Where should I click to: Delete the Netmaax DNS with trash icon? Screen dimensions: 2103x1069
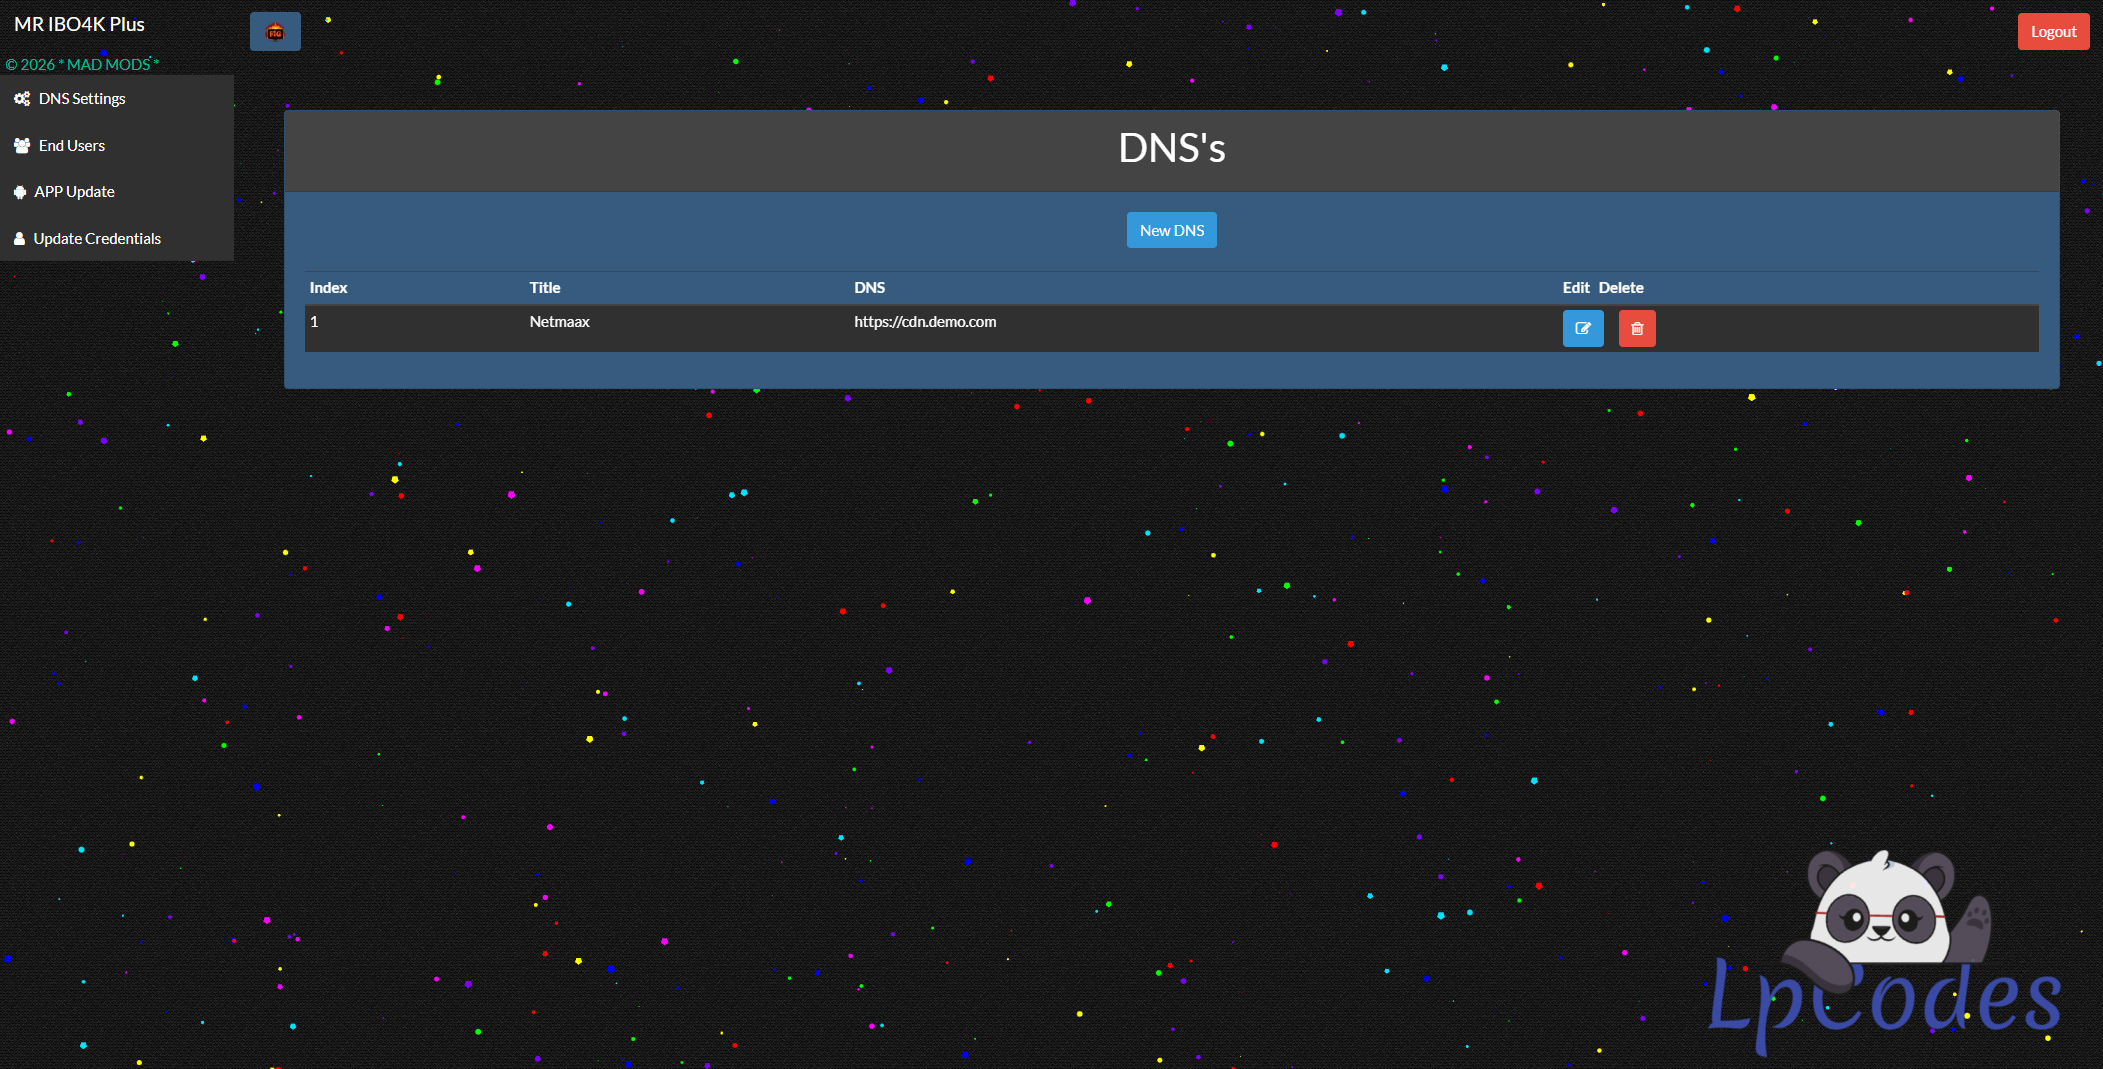[x=1636, y=328]
